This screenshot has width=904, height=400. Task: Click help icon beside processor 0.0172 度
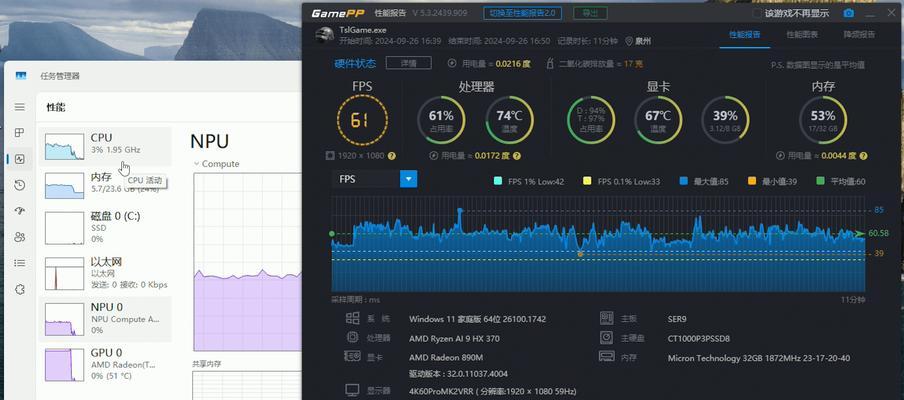click(x=517, y=156)
